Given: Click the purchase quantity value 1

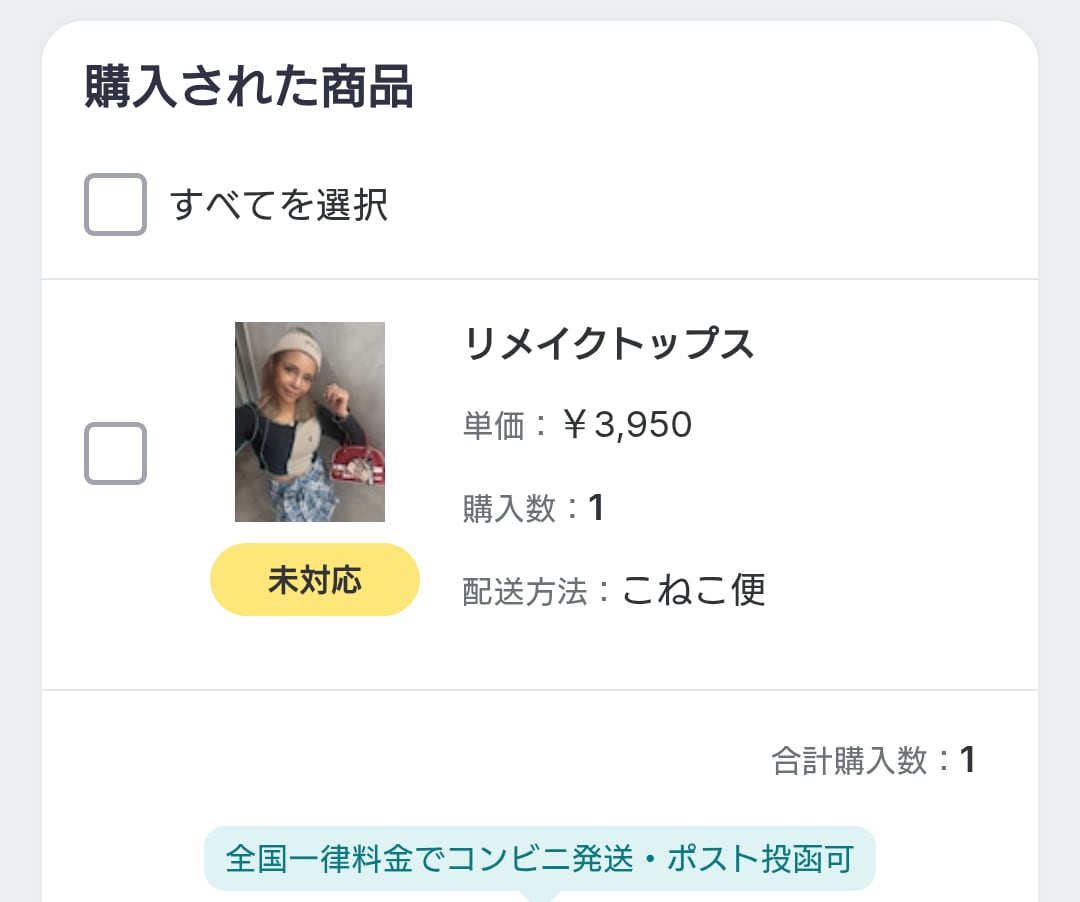Looking at the screenshot, I should point(596,508).
